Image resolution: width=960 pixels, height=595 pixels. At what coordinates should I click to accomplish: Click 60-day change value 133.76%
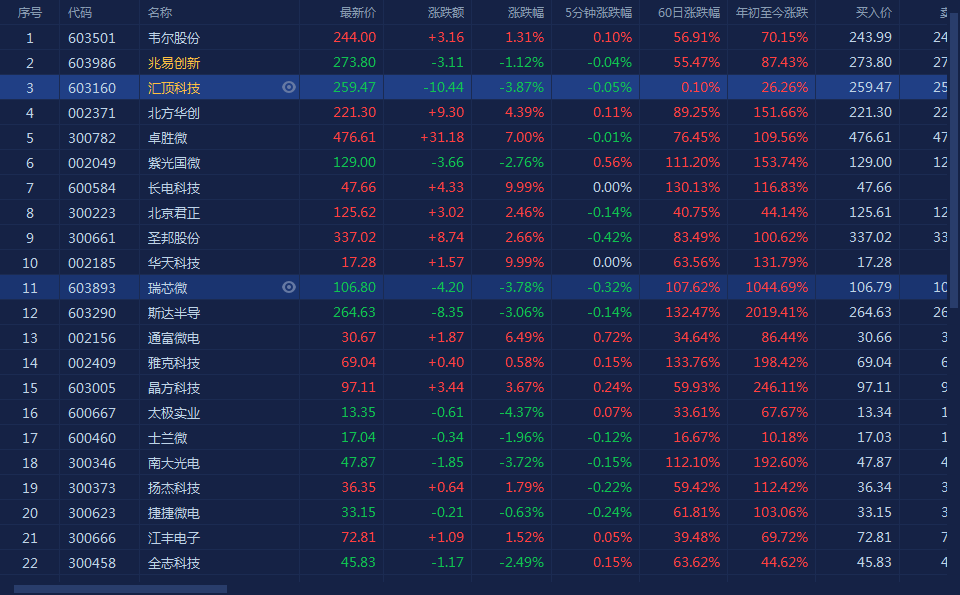692,362
